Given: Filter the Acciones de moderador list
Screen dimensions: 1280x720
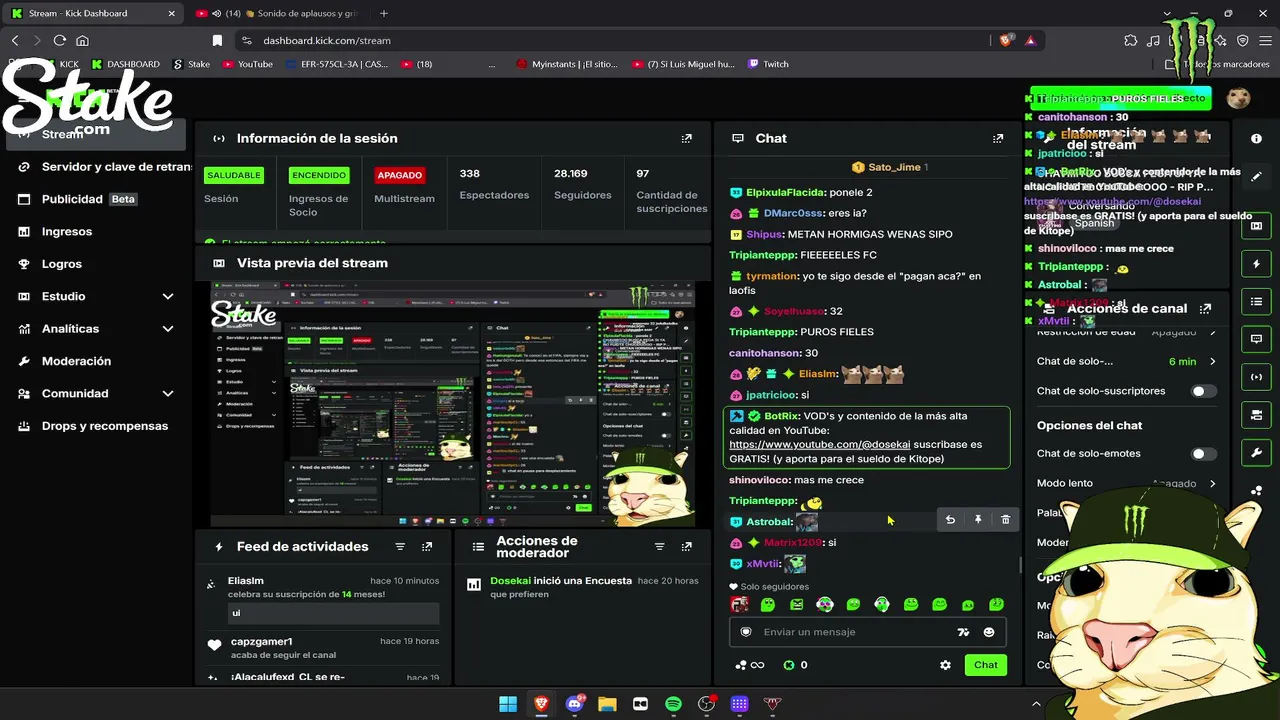Looking at the screenshot, I should pos(659,547).
